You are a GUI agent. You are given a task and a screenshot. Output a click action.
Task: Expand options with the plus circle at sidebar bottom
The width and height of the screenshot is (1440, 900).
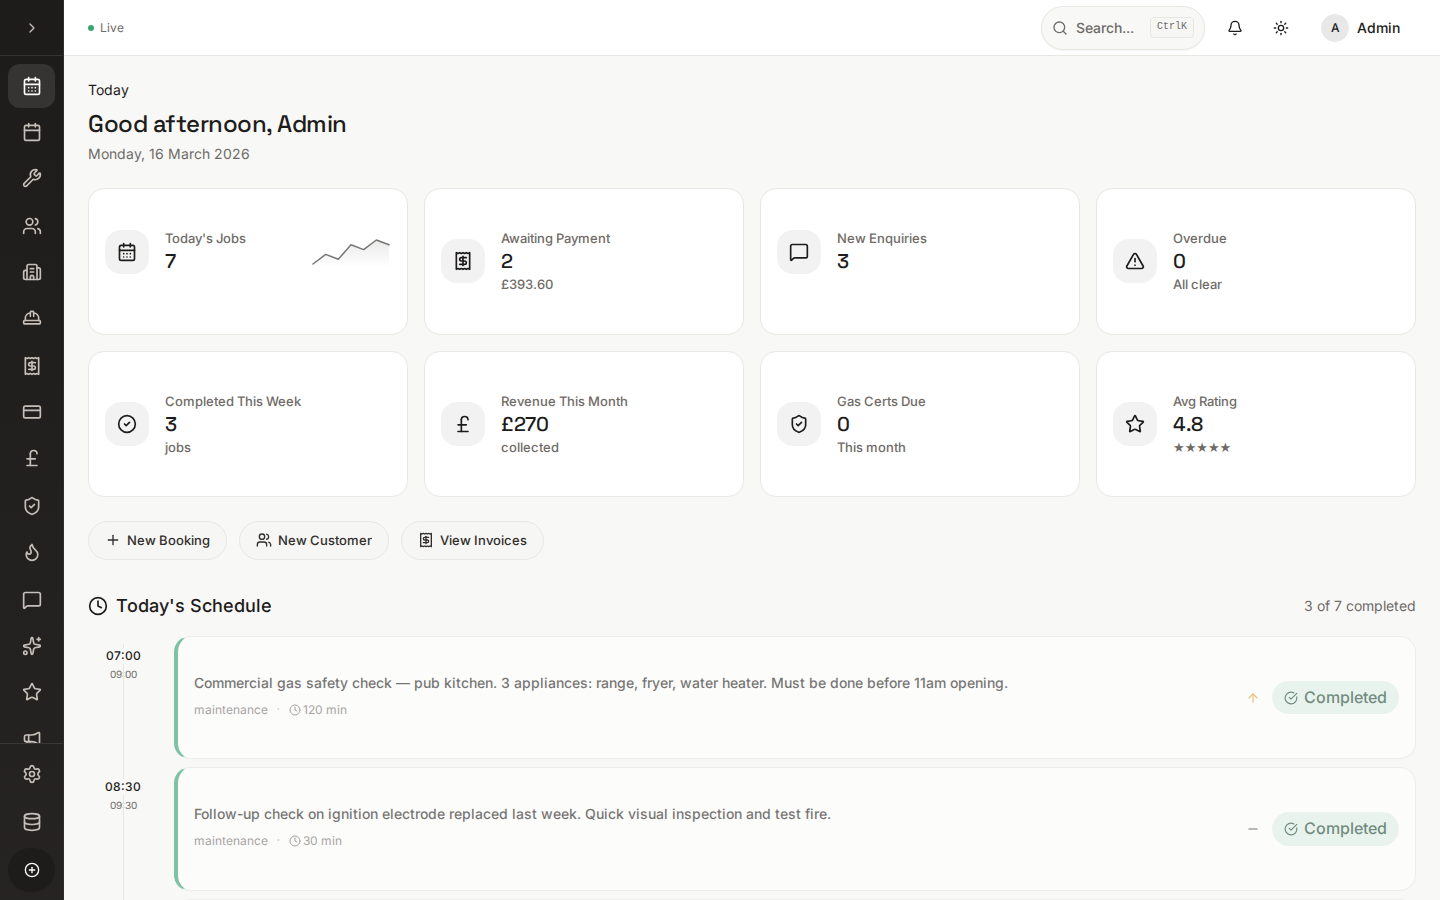[31, 870]
